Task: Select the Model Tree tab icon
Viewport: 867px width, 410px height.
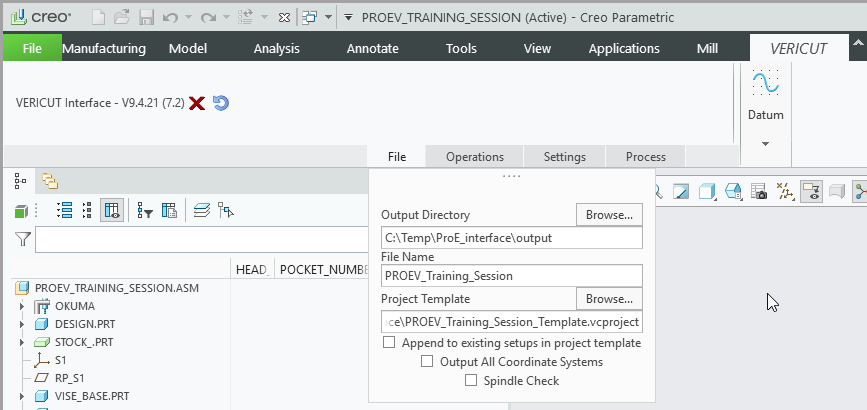Action: click(x=20, y=180)
